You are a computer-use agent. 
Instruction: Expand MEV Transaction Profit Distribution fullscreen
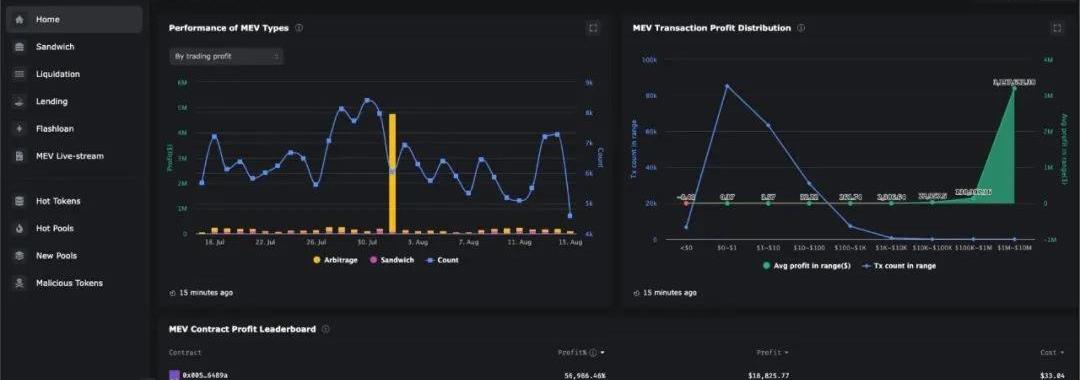coord(1057,28)
